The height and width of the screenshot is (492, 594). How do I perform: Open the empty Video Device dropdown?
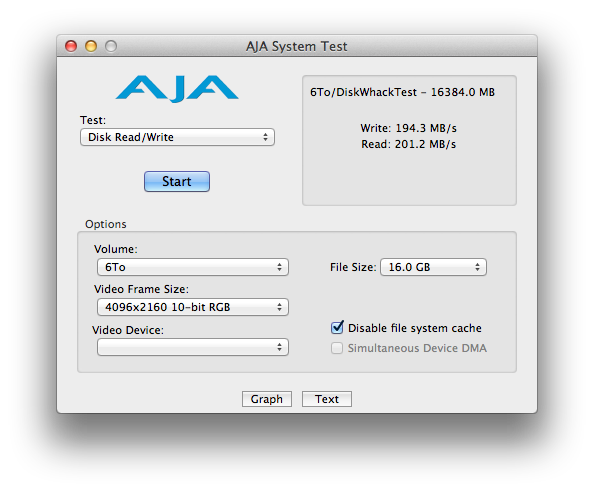pyautogui.click(x=193, y=347)
